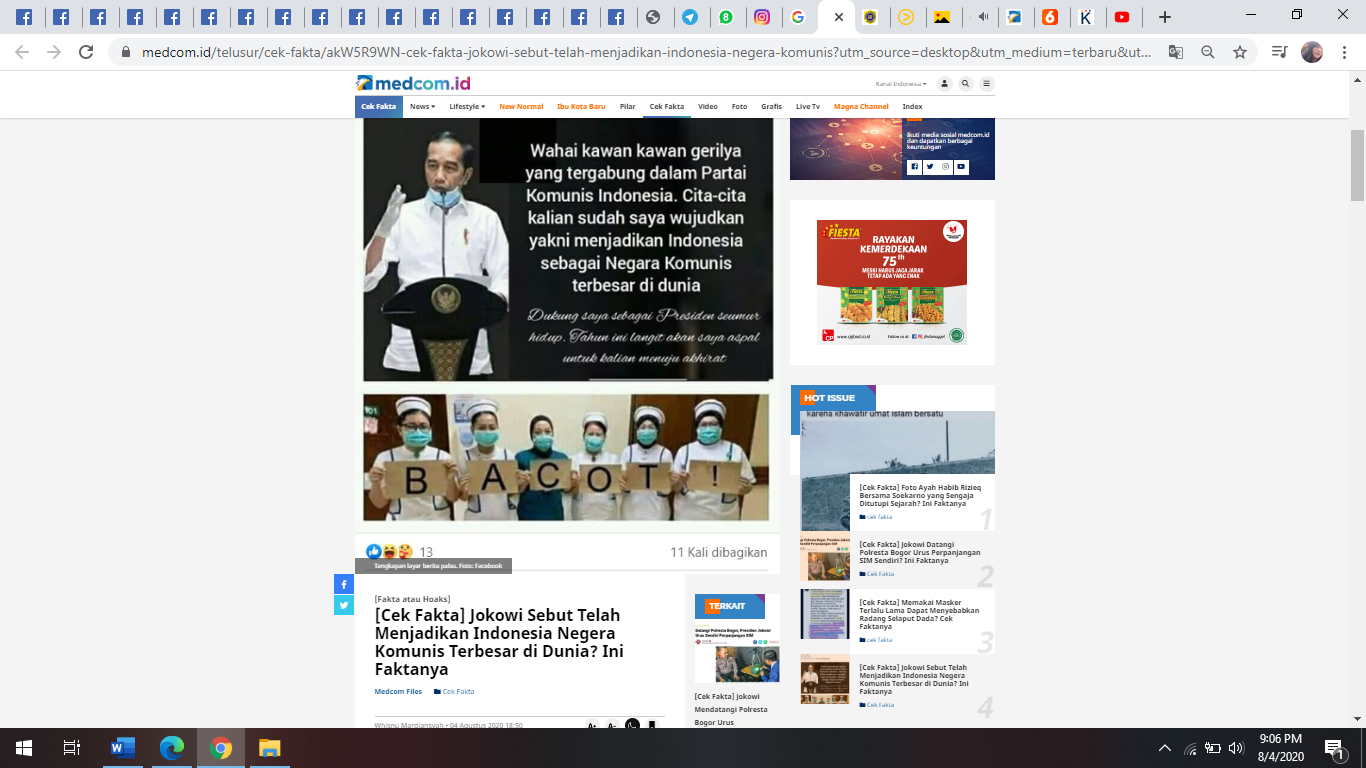1366x768 pixels.
Task: Click the Facebook reactions count 13
Action: tap(426, 552)
